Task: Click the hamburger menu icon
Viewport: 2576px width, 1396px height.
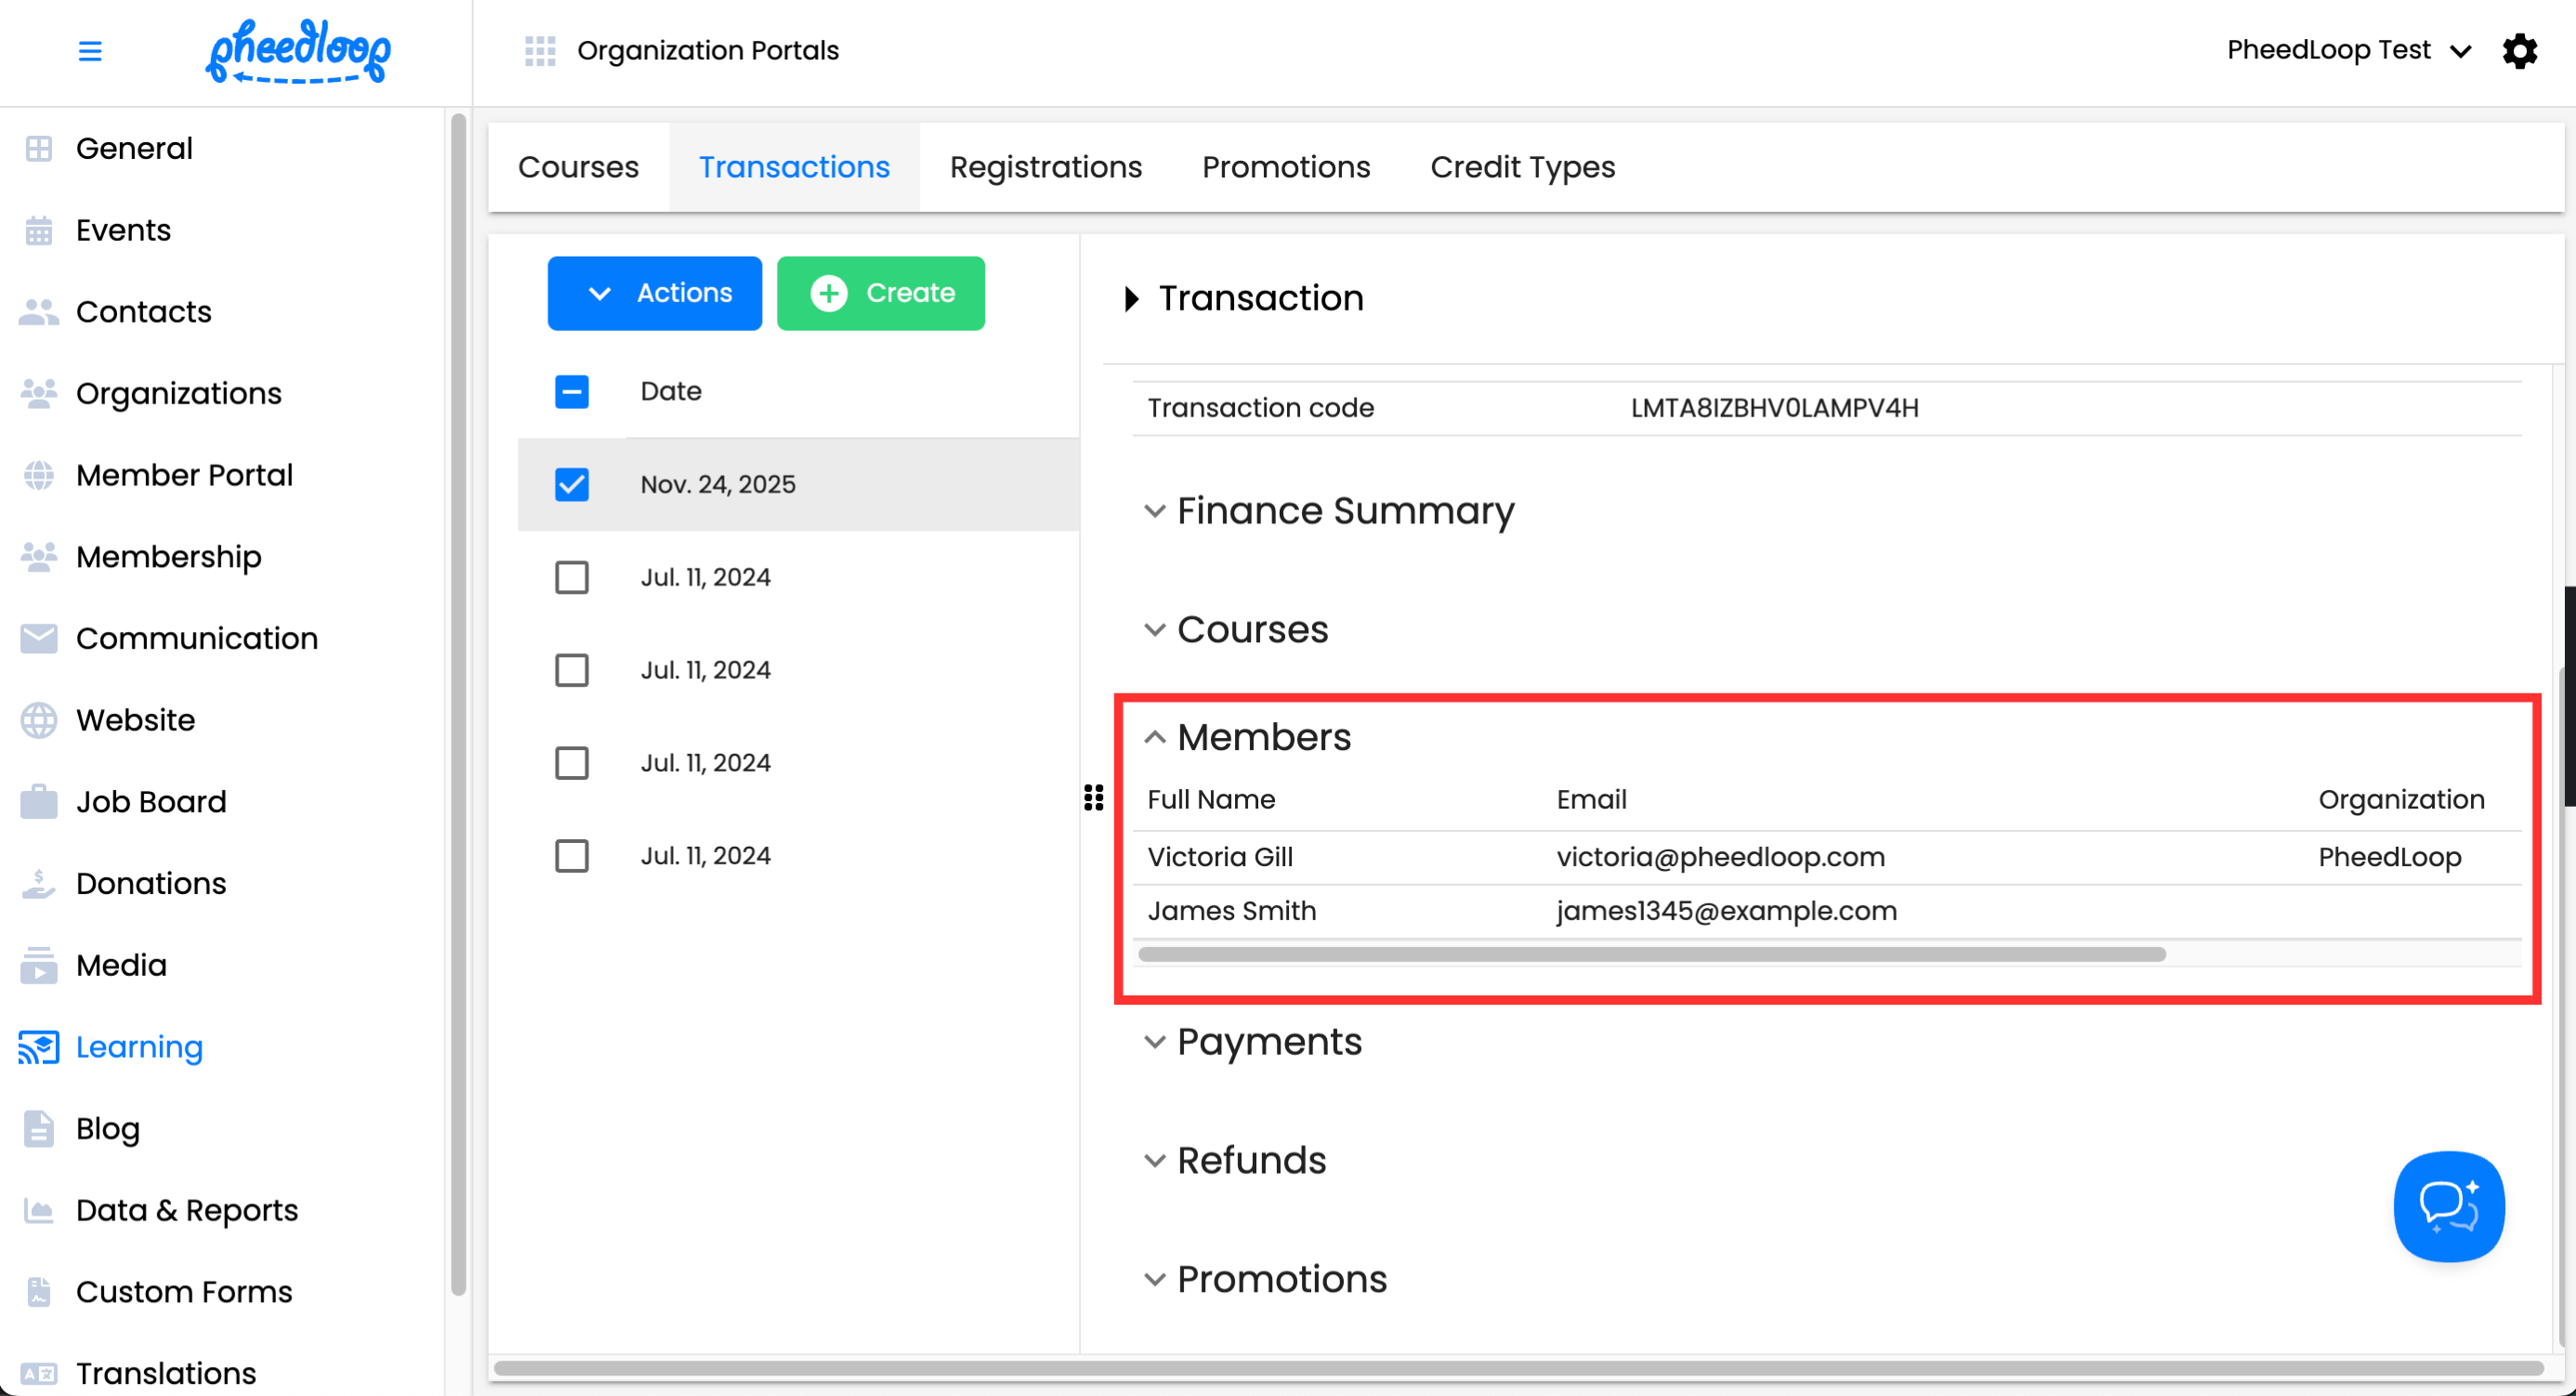Action: tap(90, 51)
